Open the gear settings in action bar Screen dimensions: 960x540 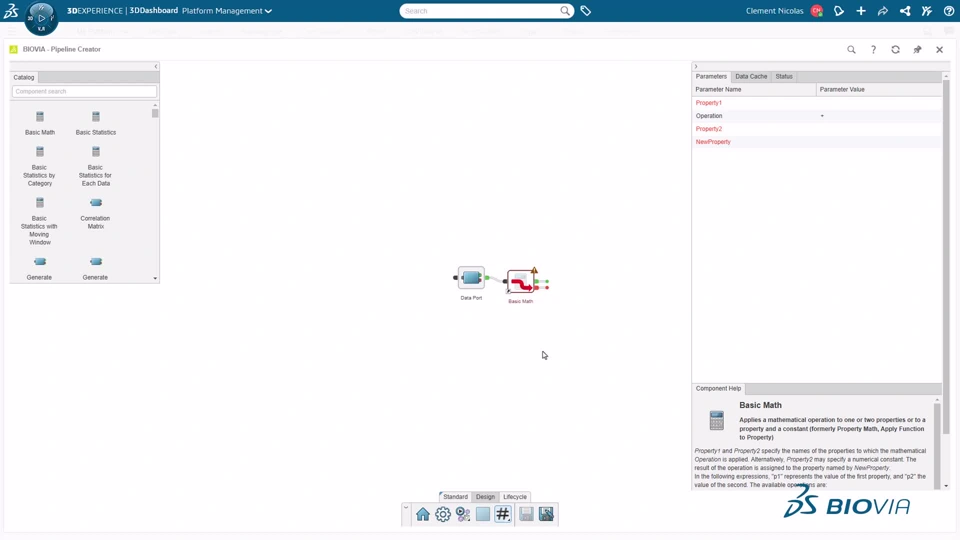[x=443, y=514]
